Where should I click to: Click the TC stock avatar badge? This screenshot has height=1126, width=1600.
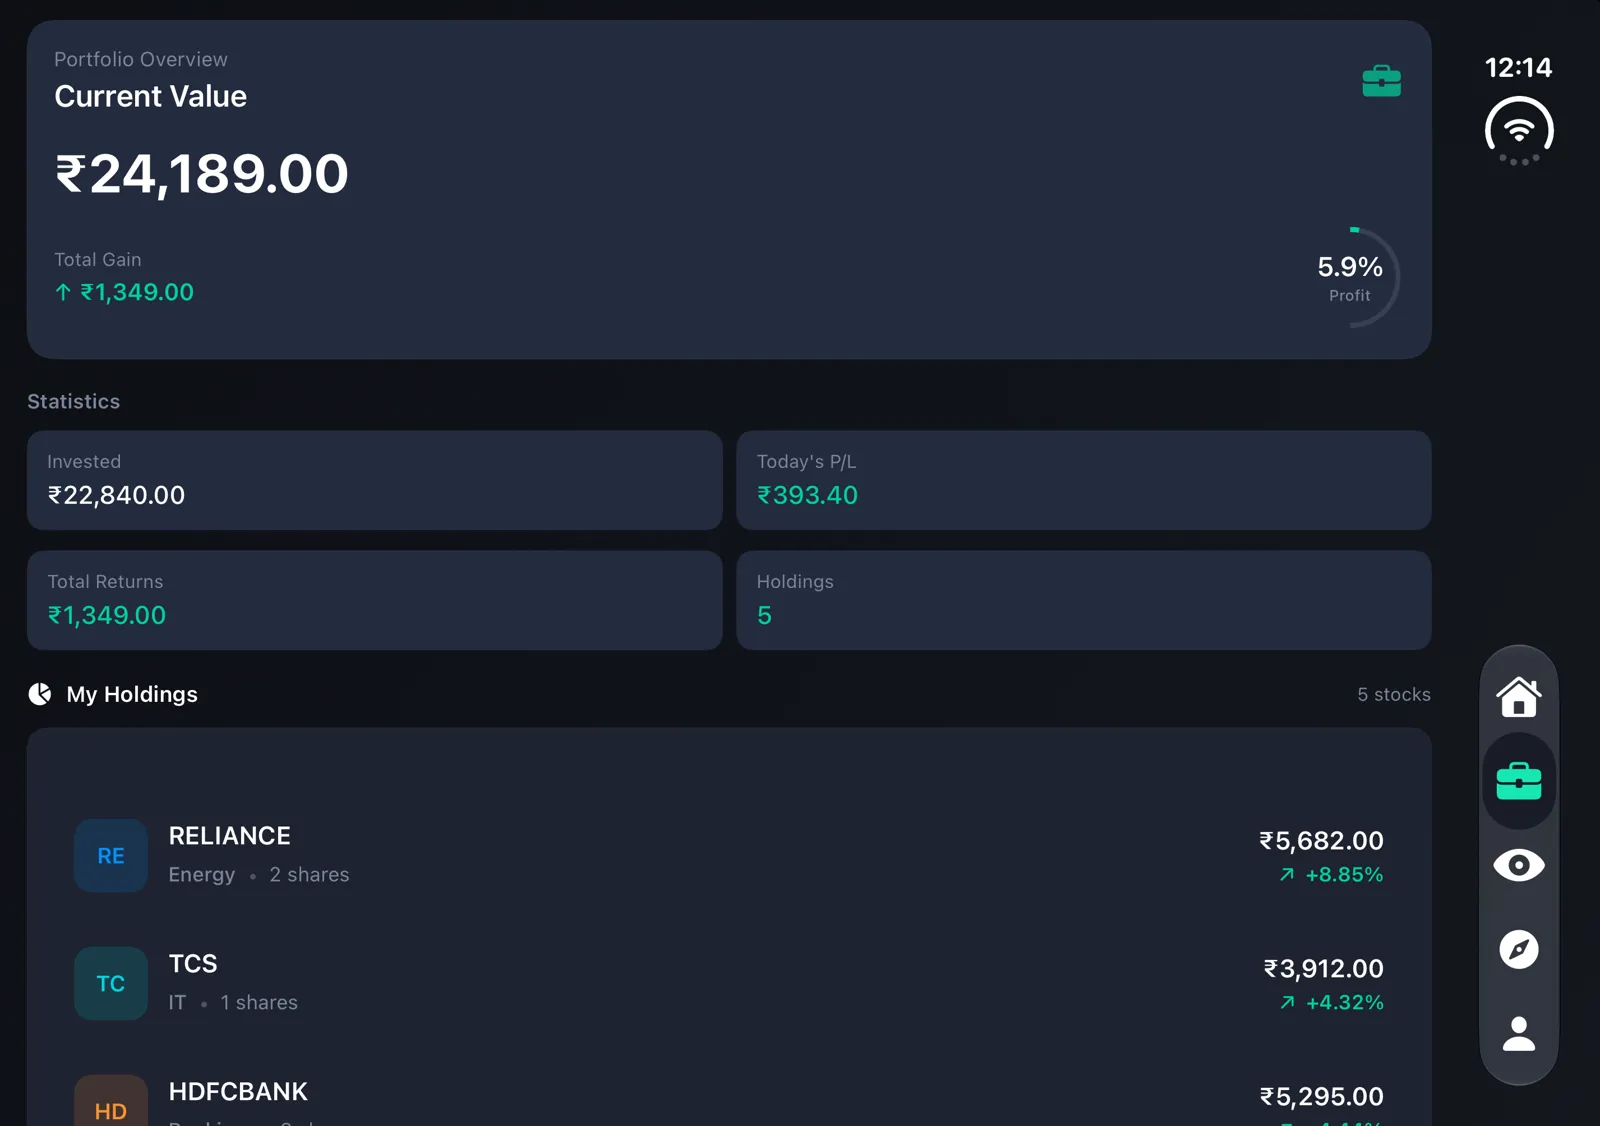(111, 984)
